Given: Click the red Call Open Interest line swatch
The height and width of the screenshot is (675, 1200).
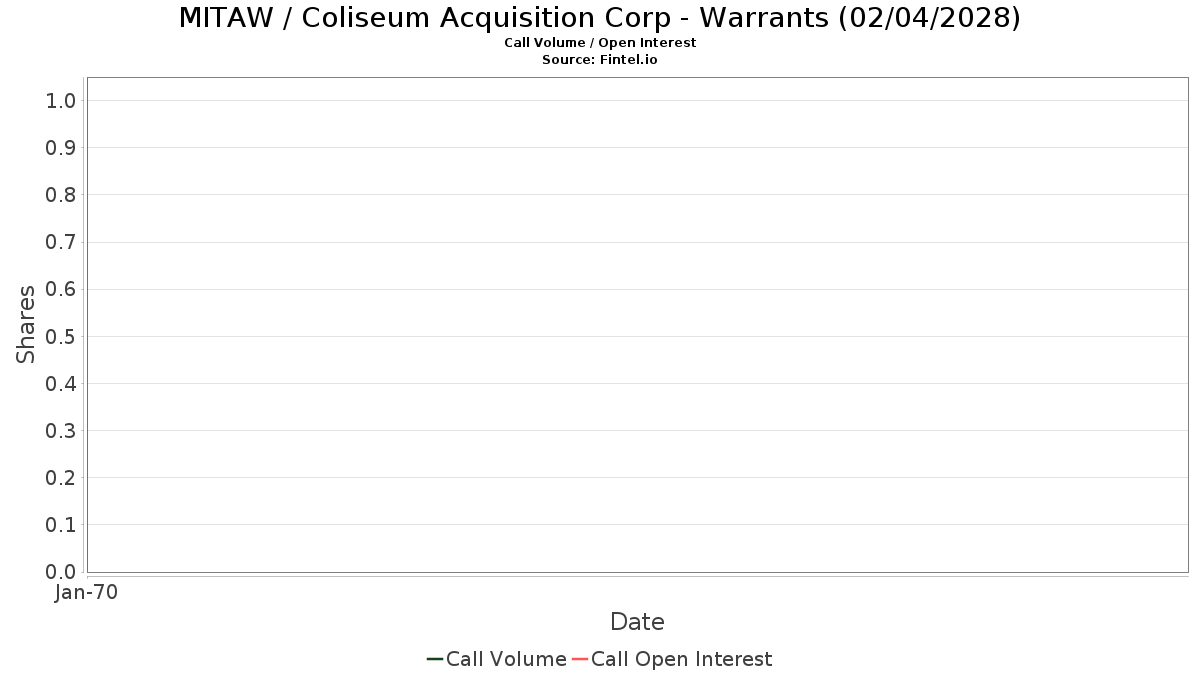Looking at the screenshot, I should 580,659.
